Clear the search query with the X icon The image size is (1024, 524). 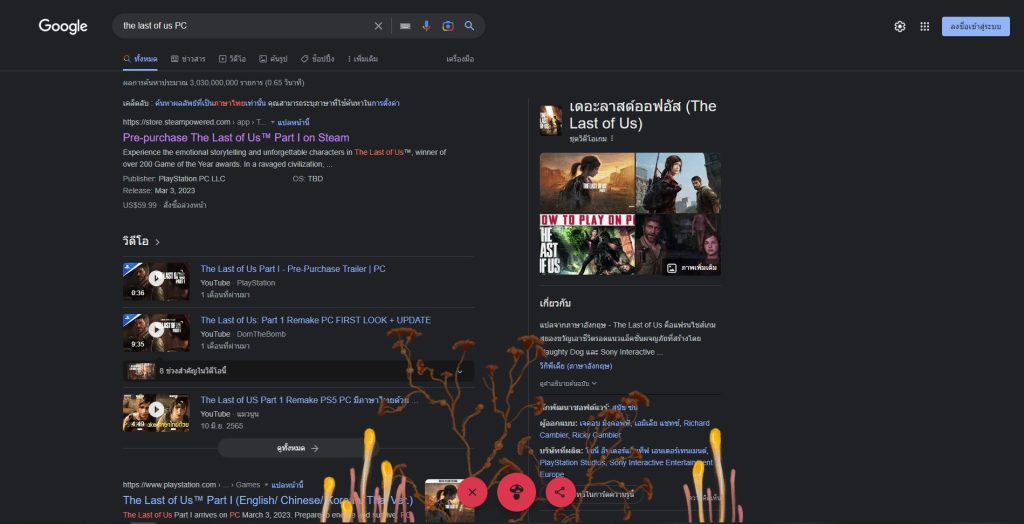tap(378, 26)
